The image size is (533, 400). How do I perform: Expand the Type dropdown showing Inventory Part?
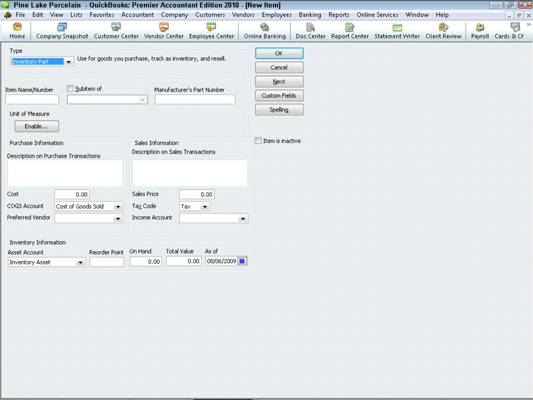[69, 62]
